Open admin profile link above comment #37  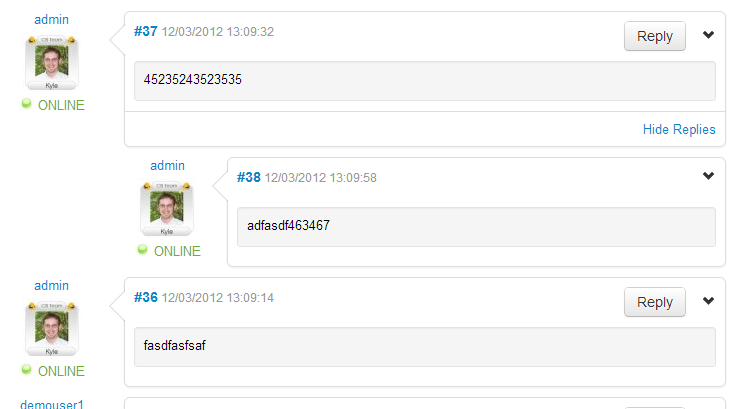(x=52, y=20)
